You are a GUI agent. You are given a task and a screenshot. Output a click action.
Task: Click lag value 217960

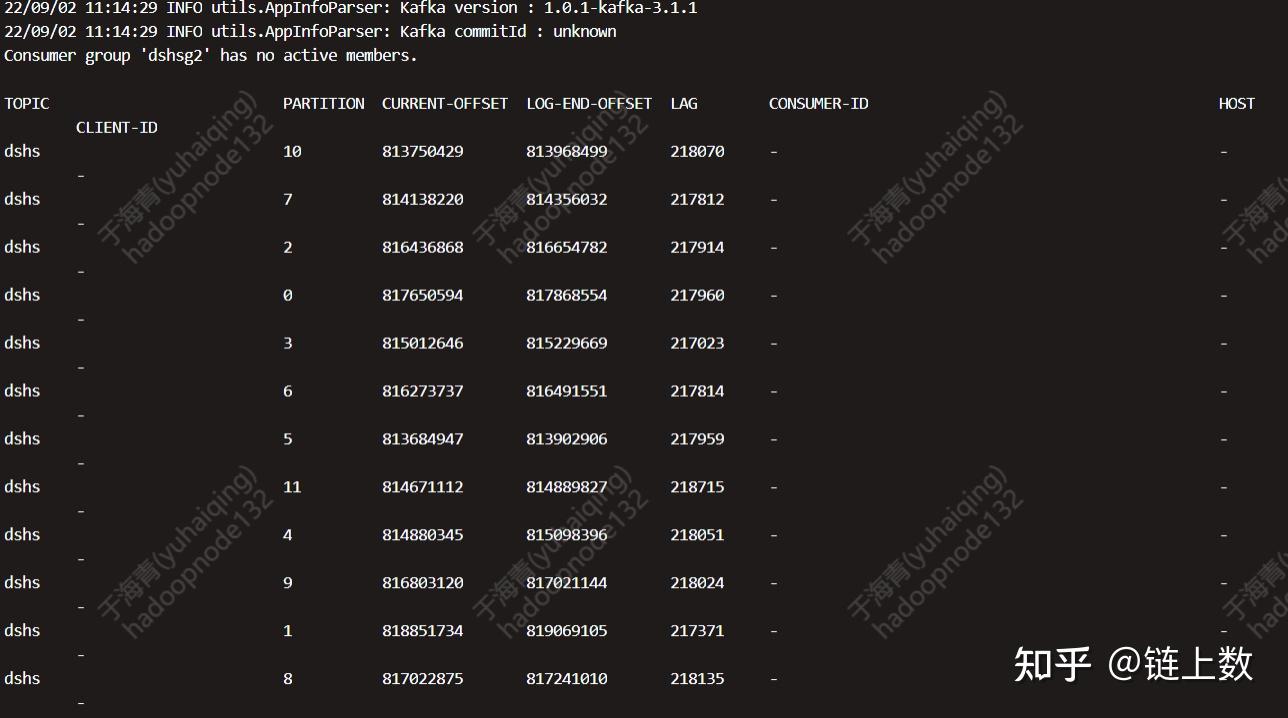698,295
